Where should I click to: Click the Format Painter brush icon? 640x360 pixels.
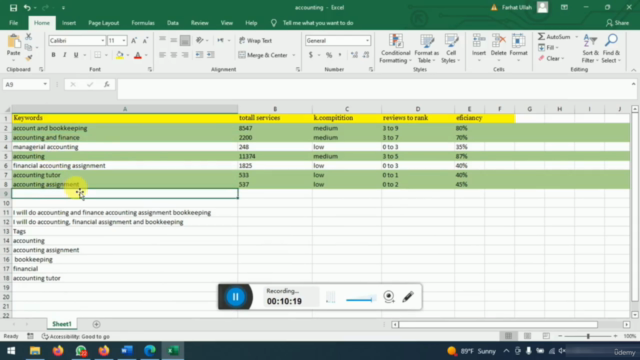point(29,58)
